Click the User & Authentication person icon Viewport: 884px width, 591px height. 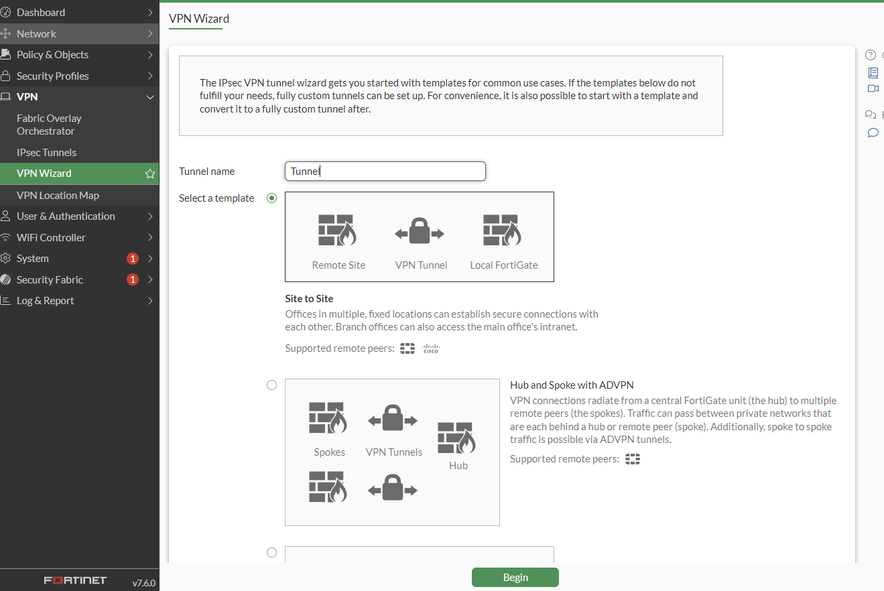tap(6, 216)
